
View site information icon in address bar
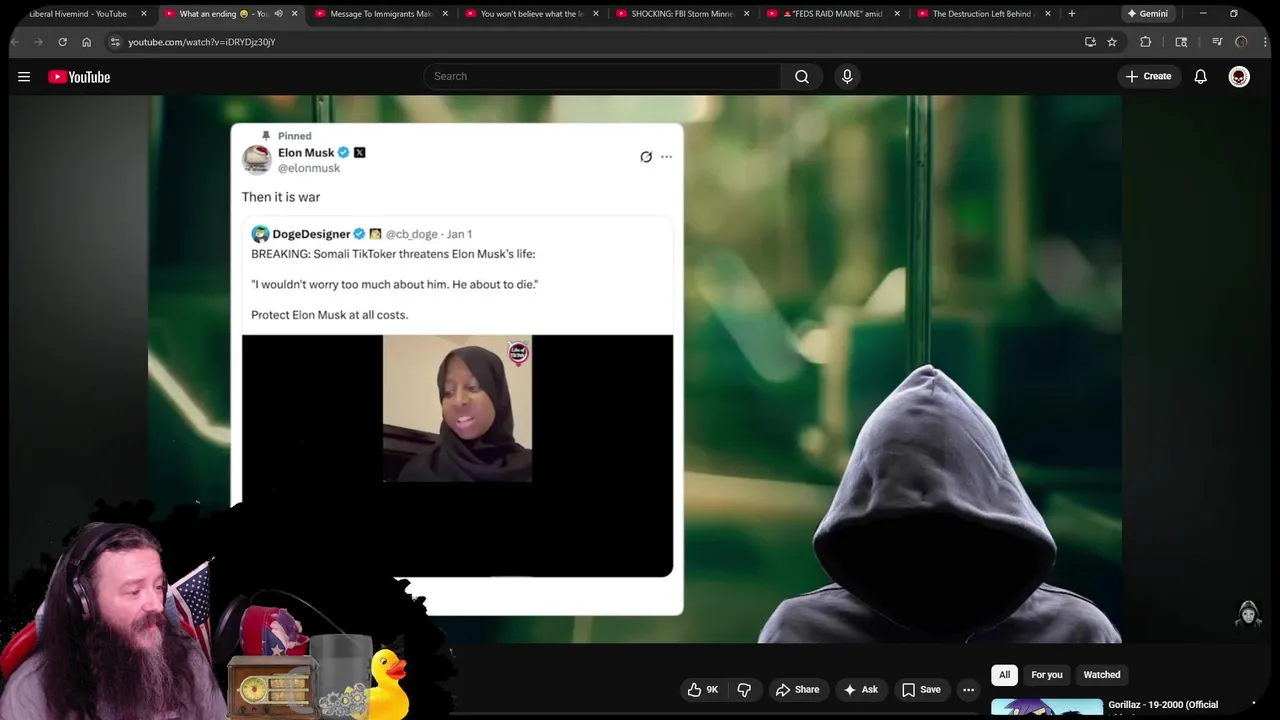point(115,42)
